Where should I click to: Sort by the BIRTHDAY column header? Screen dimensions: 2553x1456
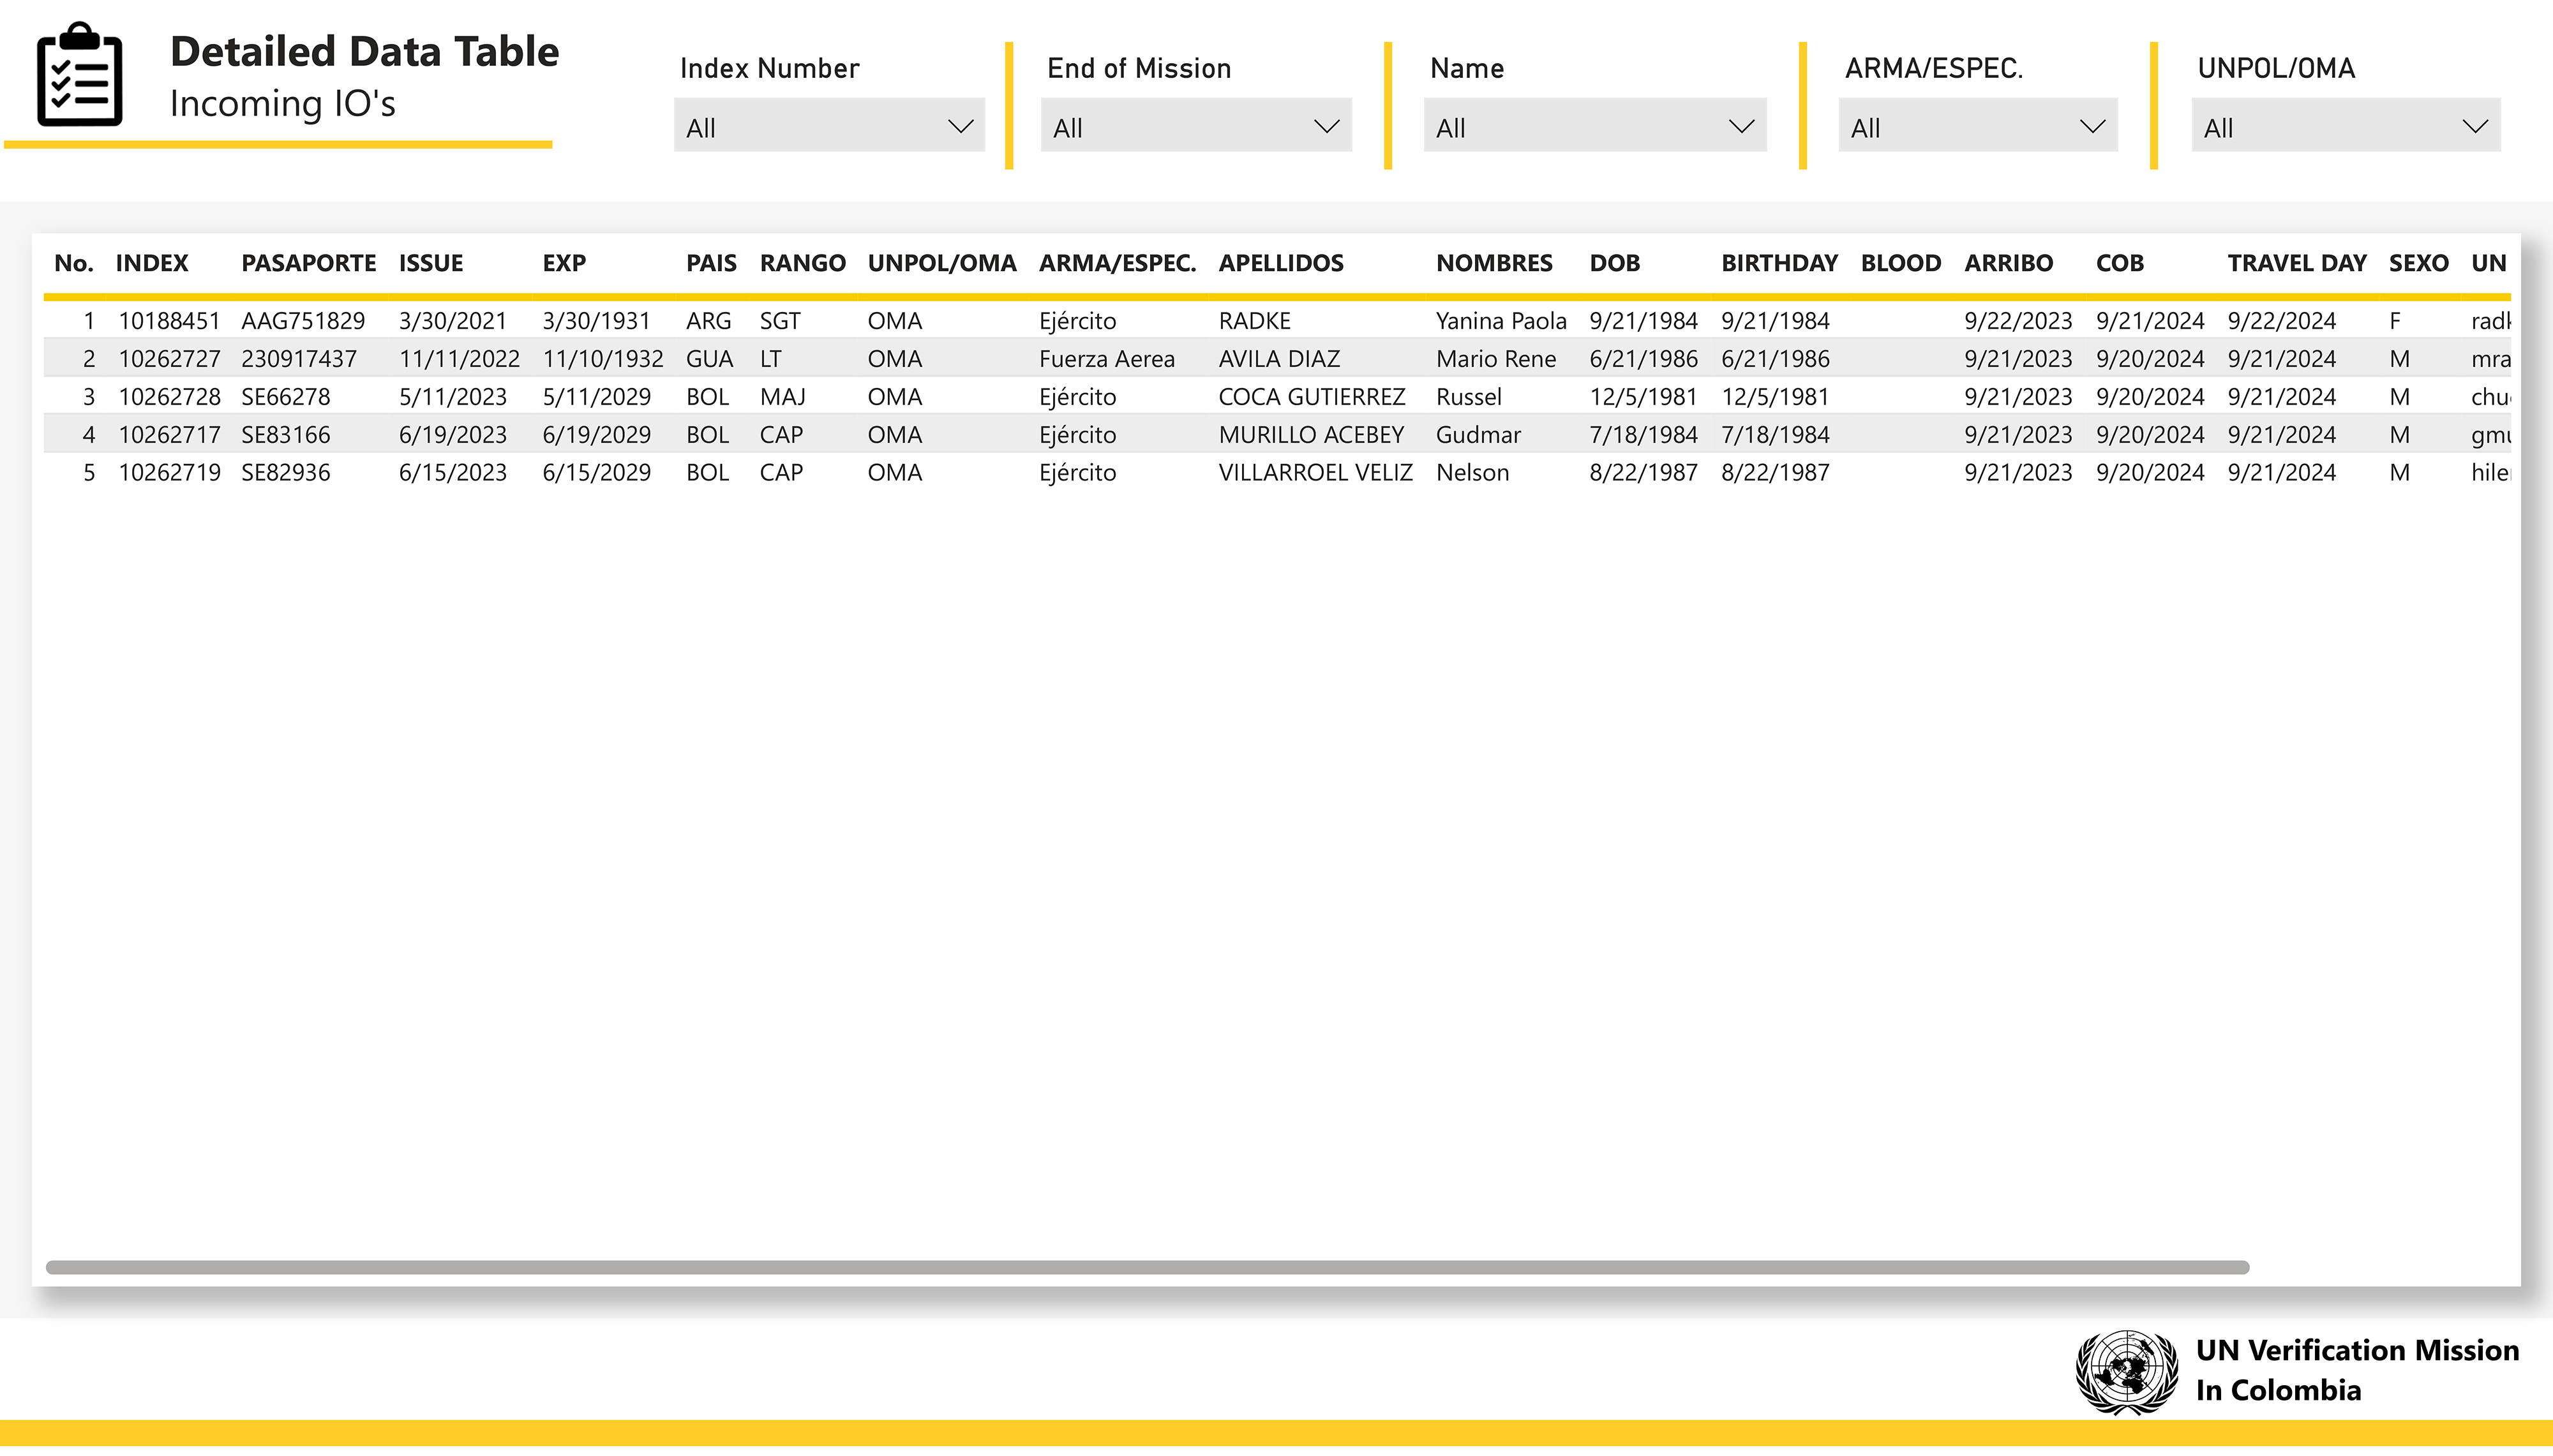point(1779,263)
